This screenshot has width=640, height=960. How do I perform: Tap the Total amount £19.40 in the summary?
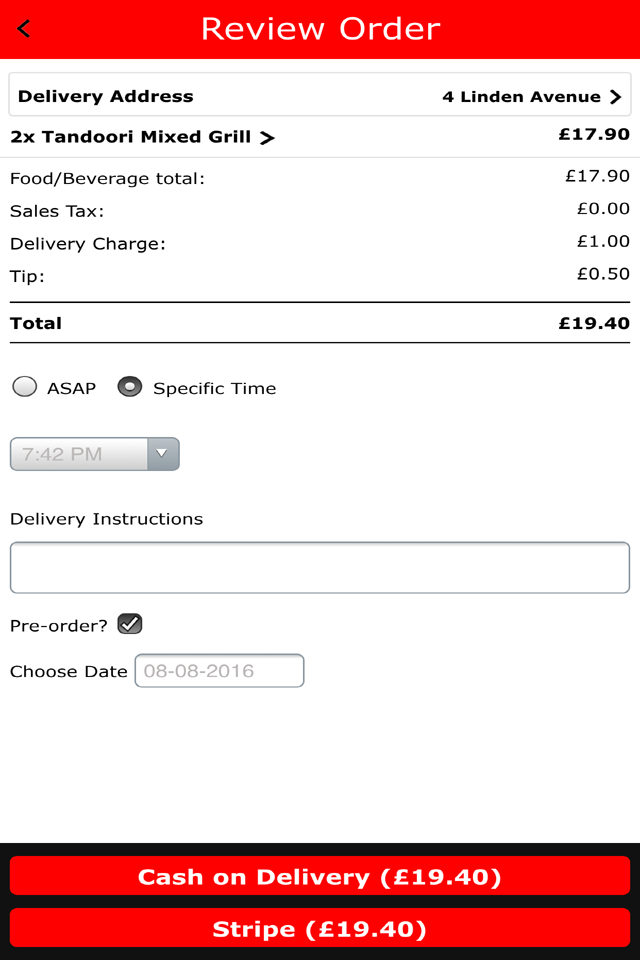click(x=594, y=323)
